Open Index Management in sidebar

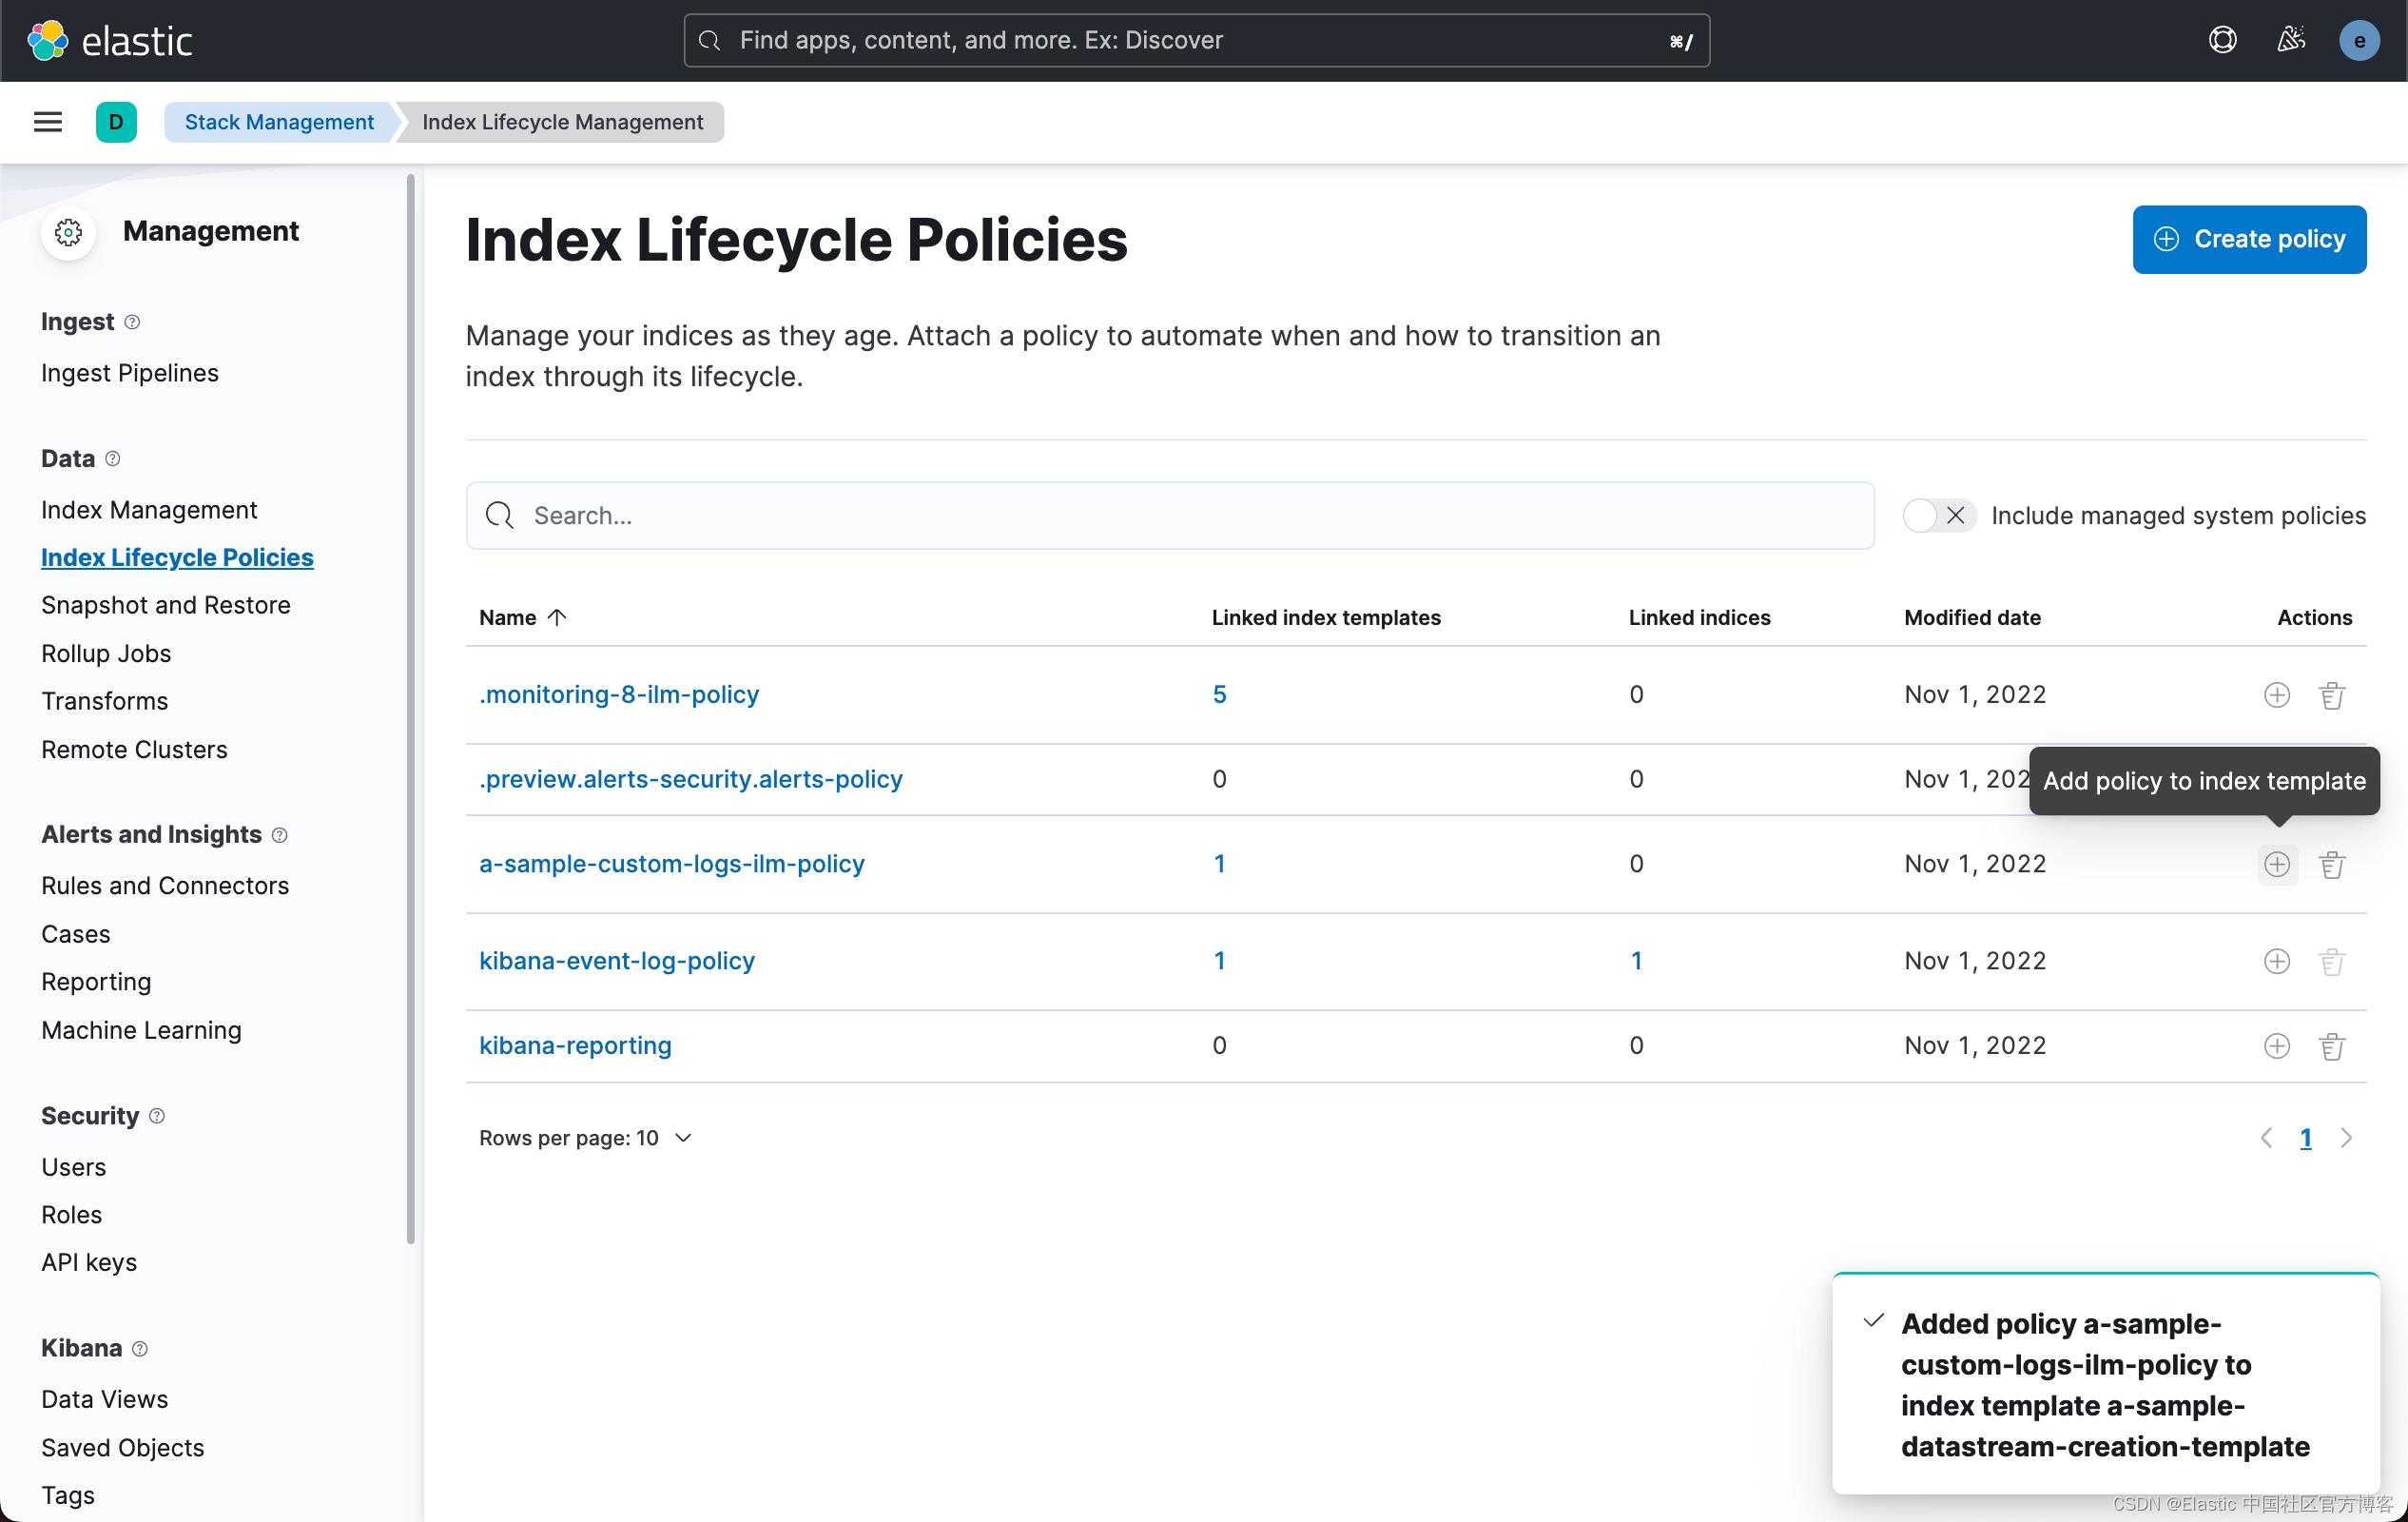point(149,510)
